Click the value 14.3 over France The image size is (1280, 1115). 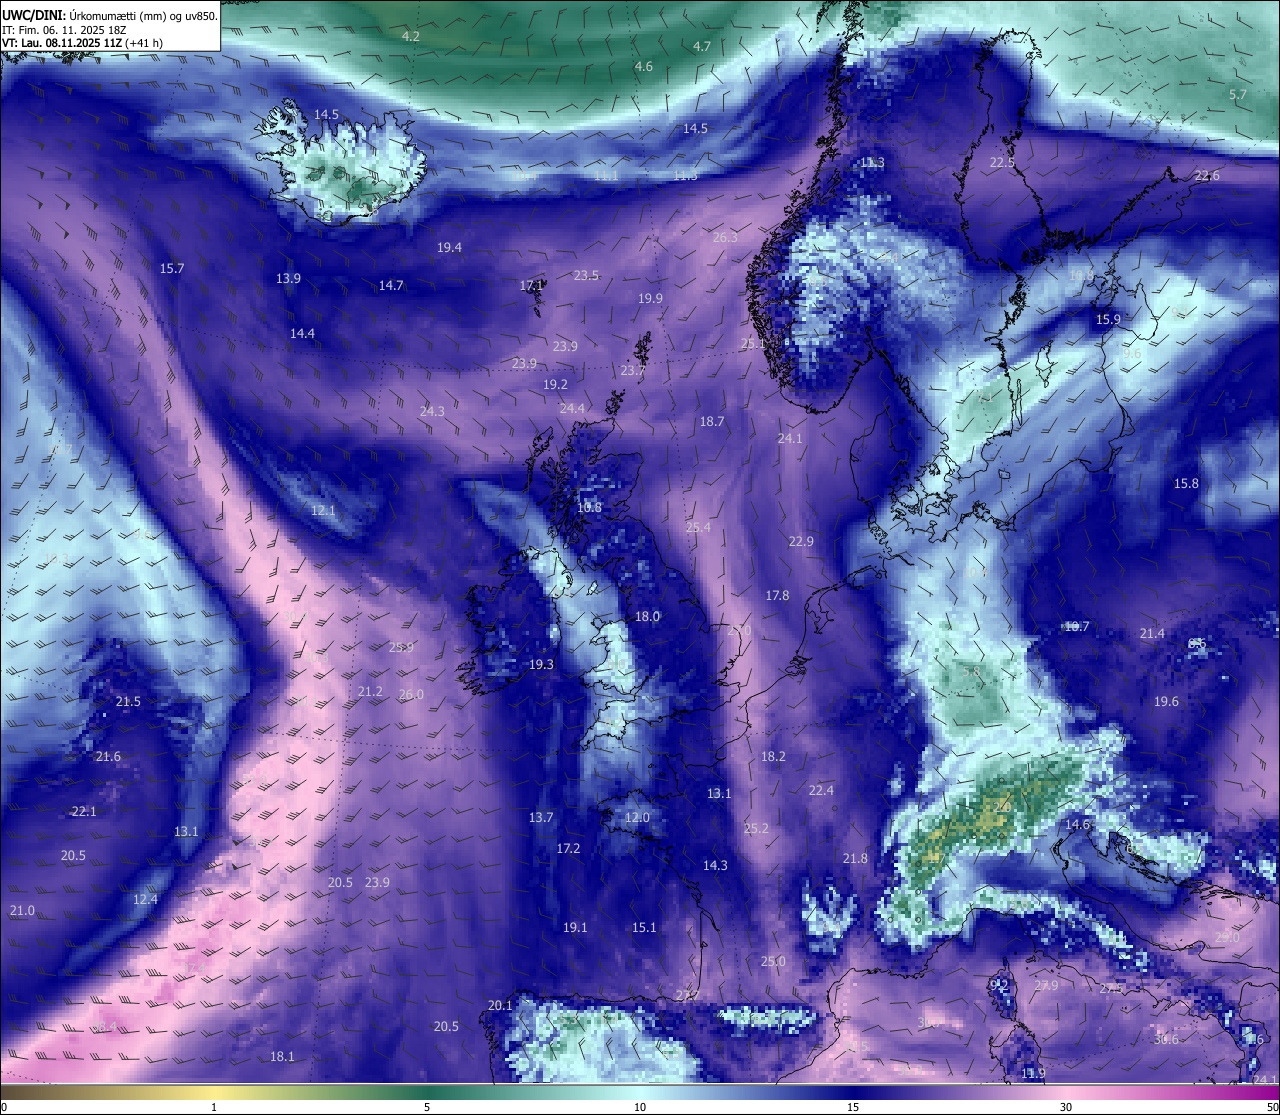(715, 866)
